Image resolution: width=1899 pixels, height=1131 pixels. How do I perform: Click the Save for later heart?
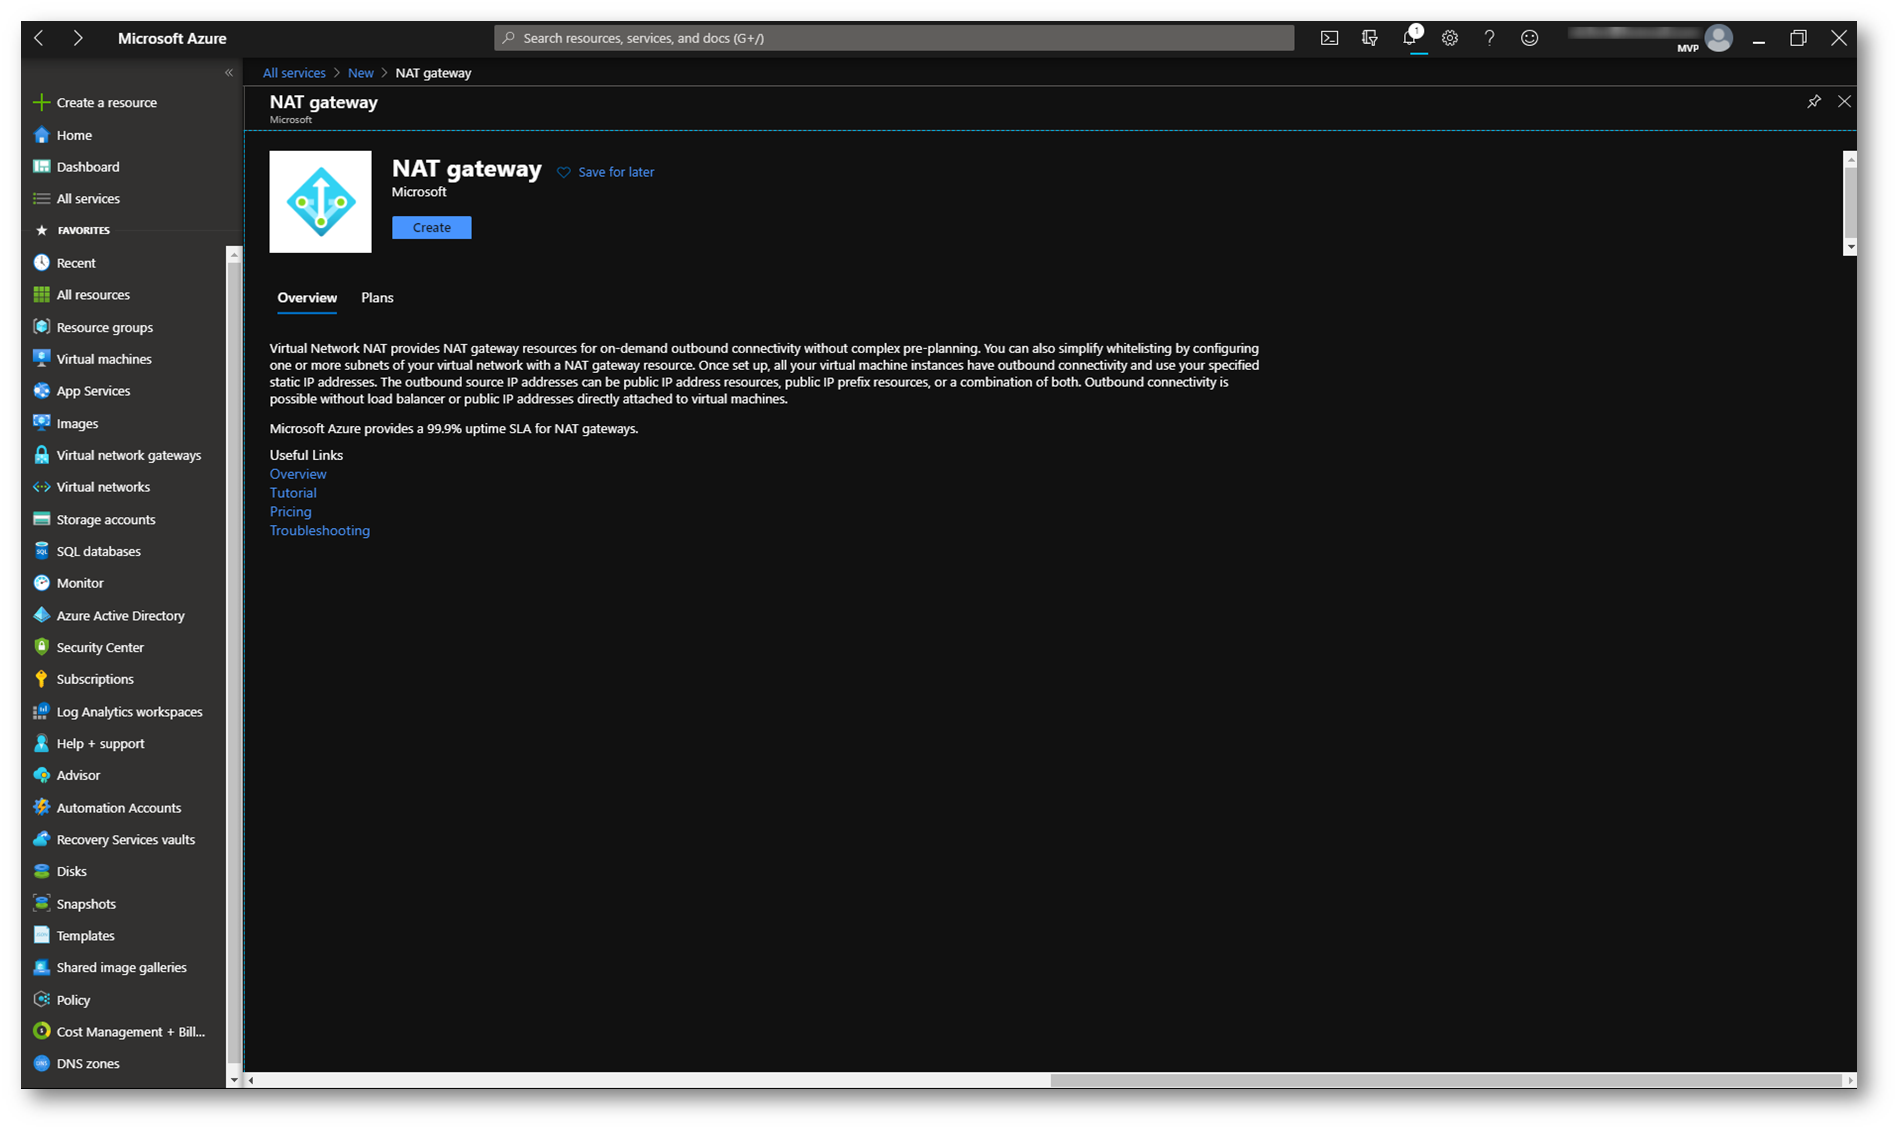tap(564, 172)
